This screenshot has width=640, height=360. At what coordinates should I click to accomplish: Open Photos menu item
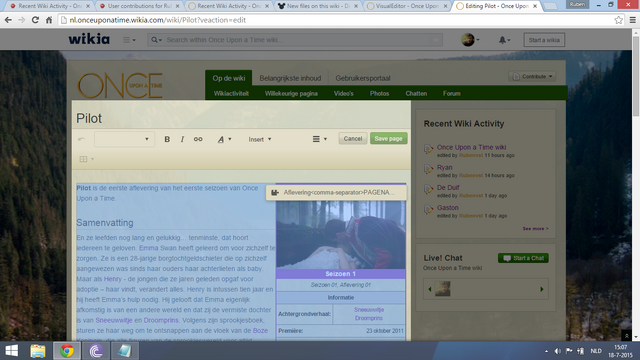pos(379,93)
